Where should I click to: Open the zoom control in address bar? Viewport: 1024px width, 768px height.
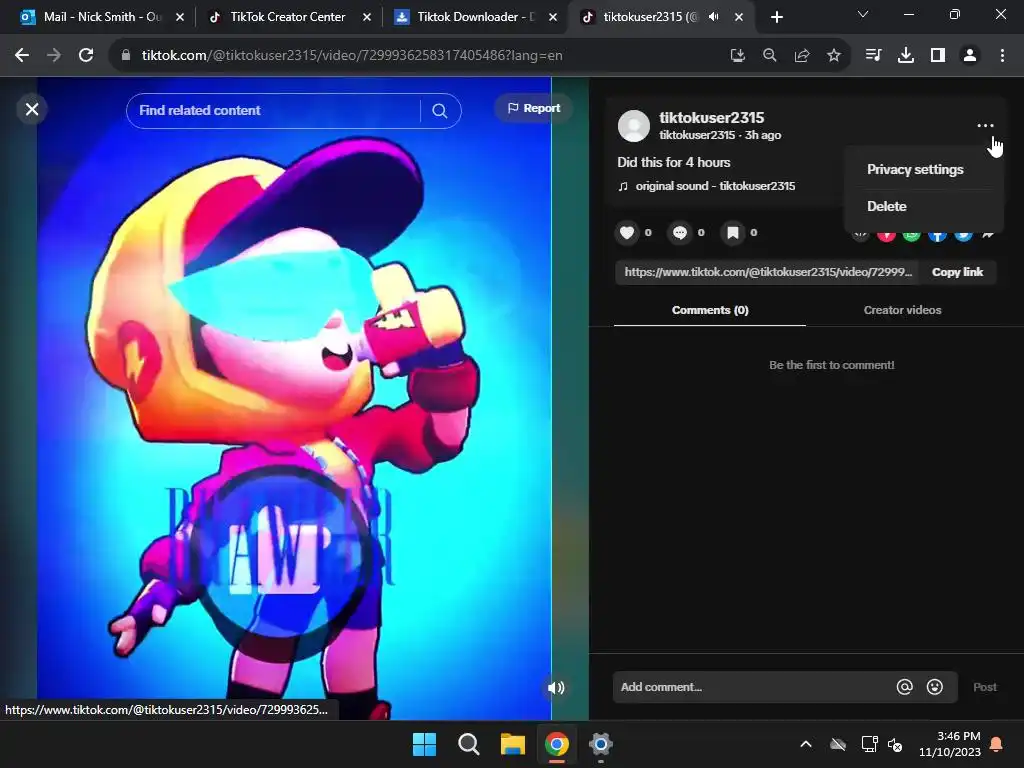click(x=770, y=56)
